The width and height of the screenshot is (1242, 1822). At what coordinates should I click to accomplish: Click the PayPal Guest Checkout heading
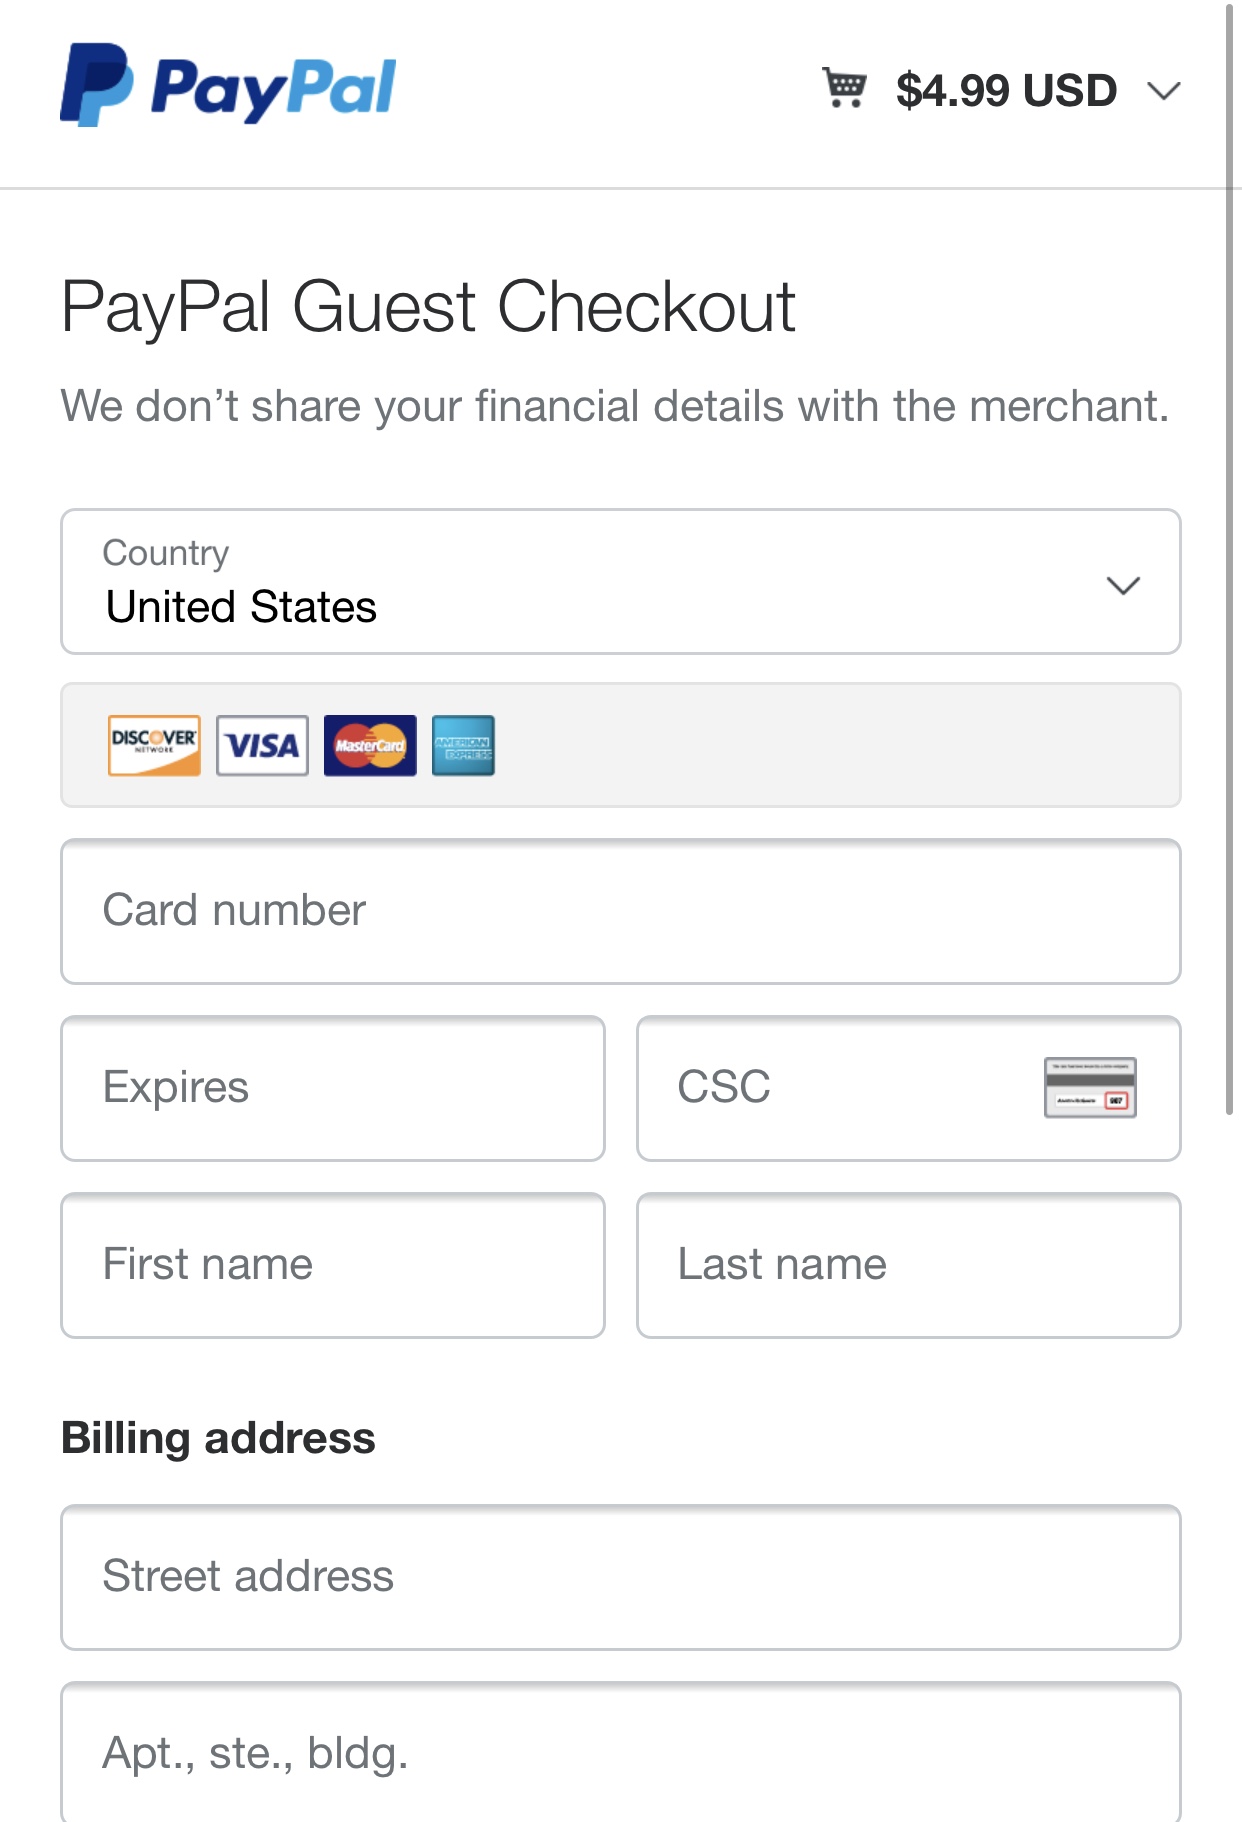(428, 306)
